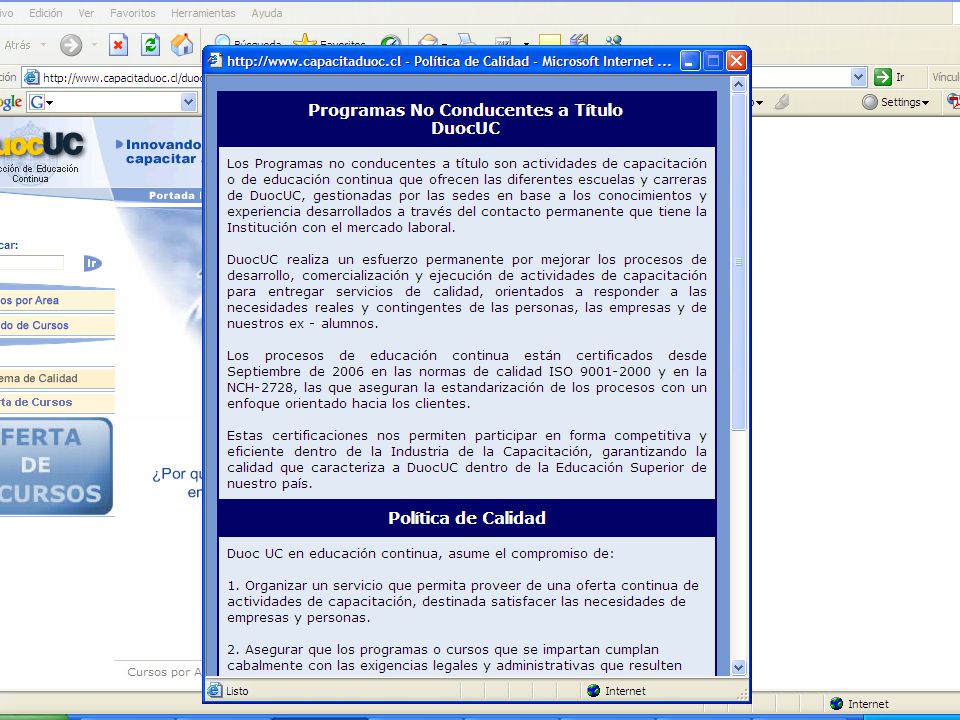The image size is (960, 720).
Task: Open the Forward button history dropdown
Action: click(94, 45)
